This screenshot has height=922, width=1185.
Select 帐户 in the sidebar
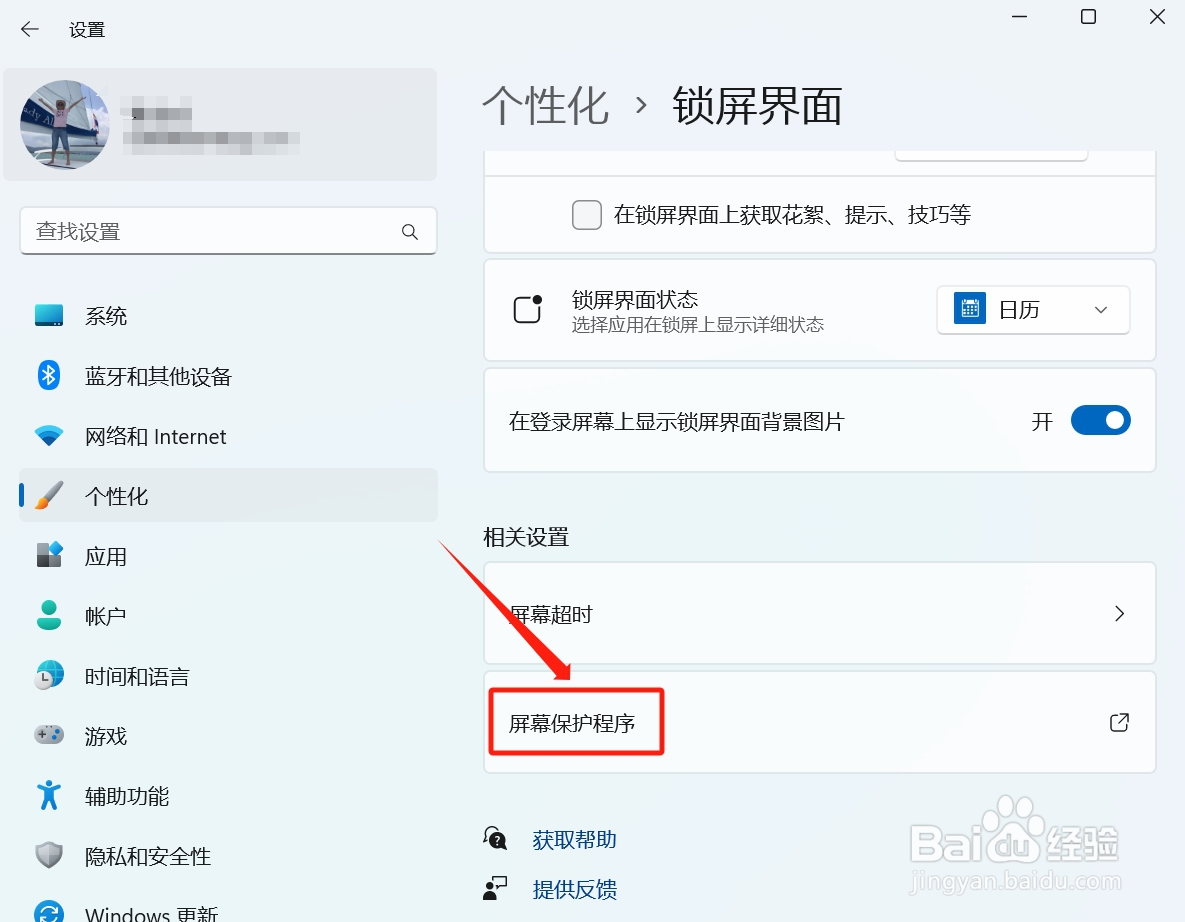tap(104, 616)
